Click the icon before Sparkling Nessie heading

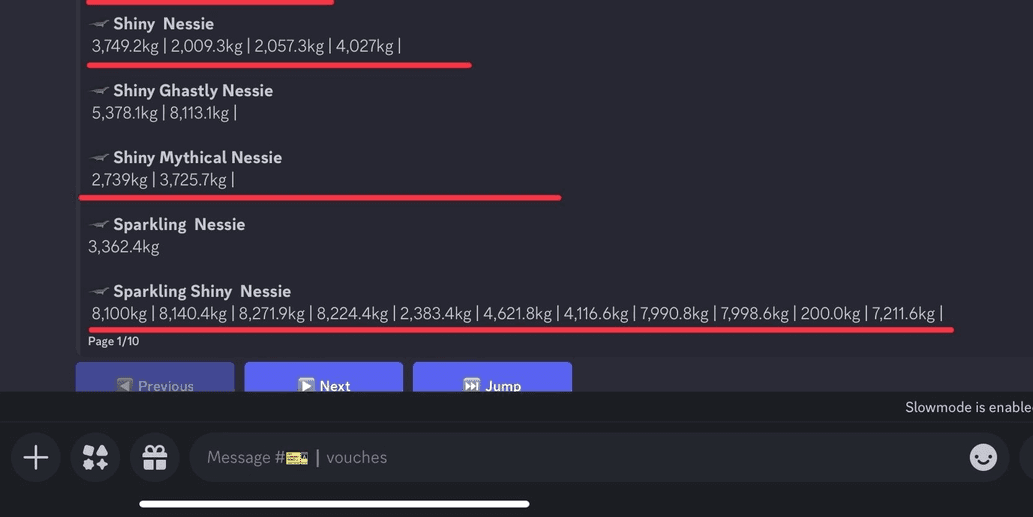[99, 225]
